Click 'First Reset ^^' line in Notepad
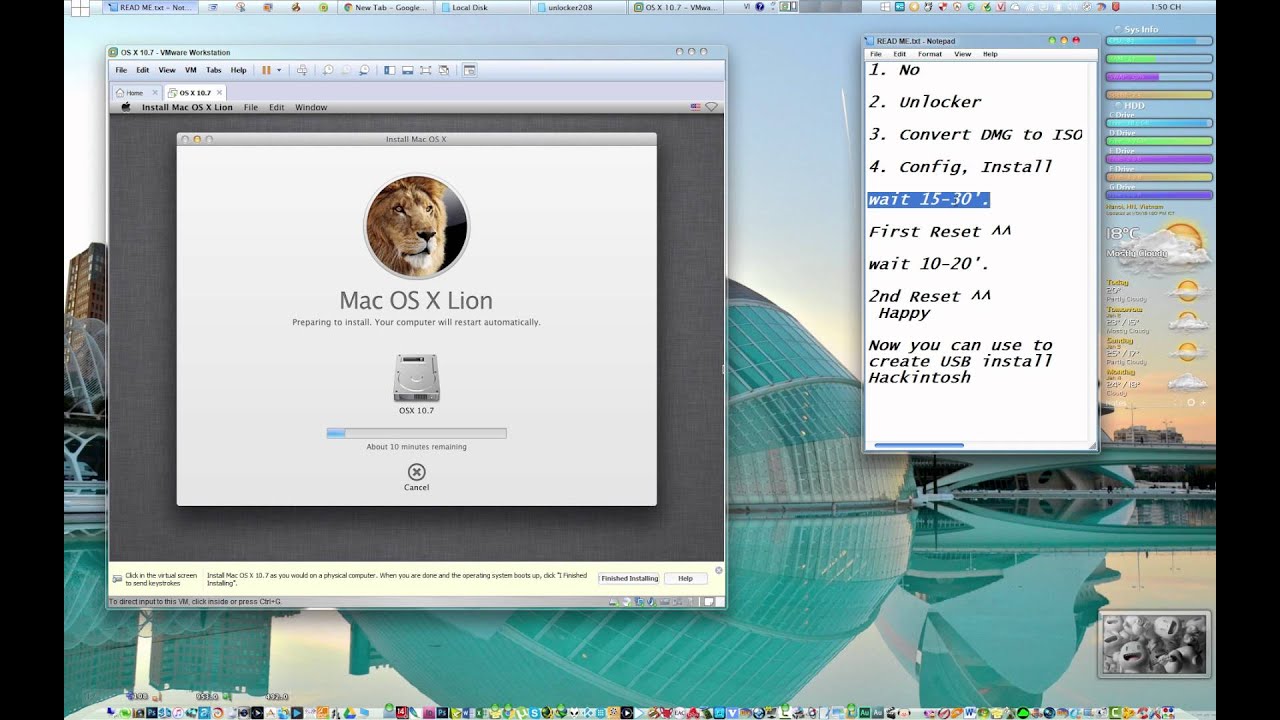The height and width of the screenshot is (720, 1280). (x=940, y=231)
